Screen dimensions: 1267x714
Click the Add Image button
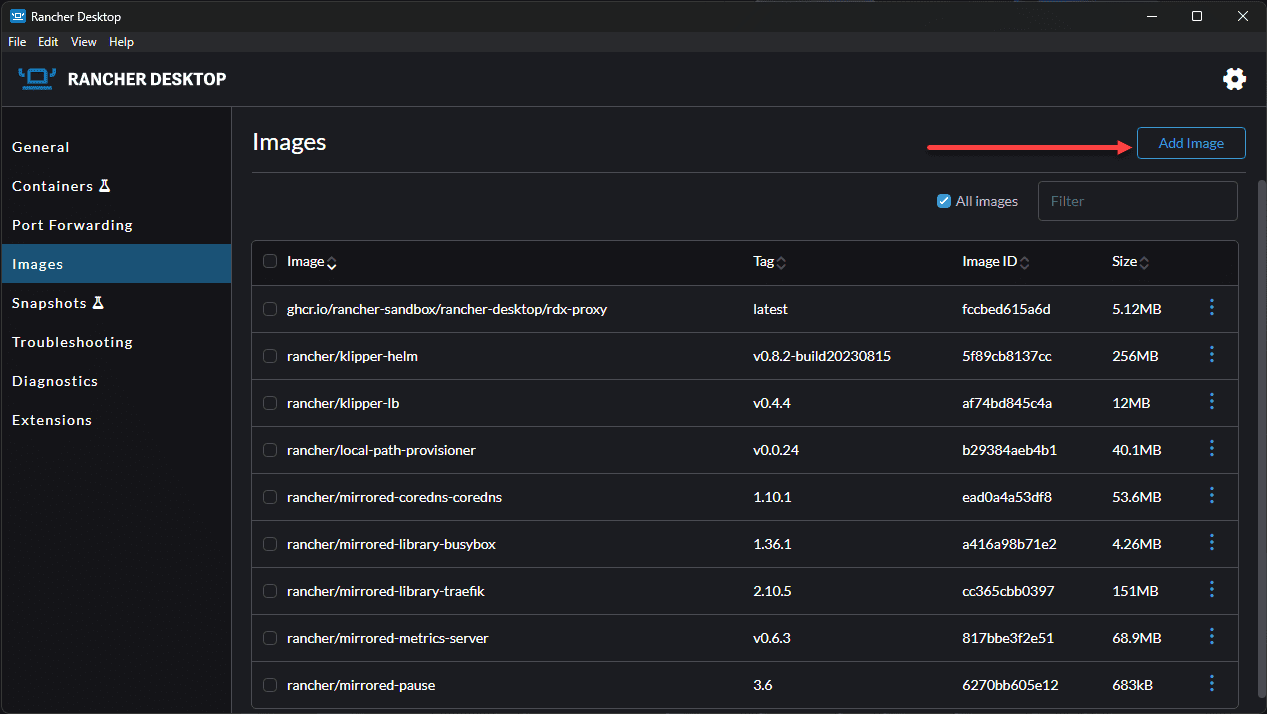point(1190,143)
